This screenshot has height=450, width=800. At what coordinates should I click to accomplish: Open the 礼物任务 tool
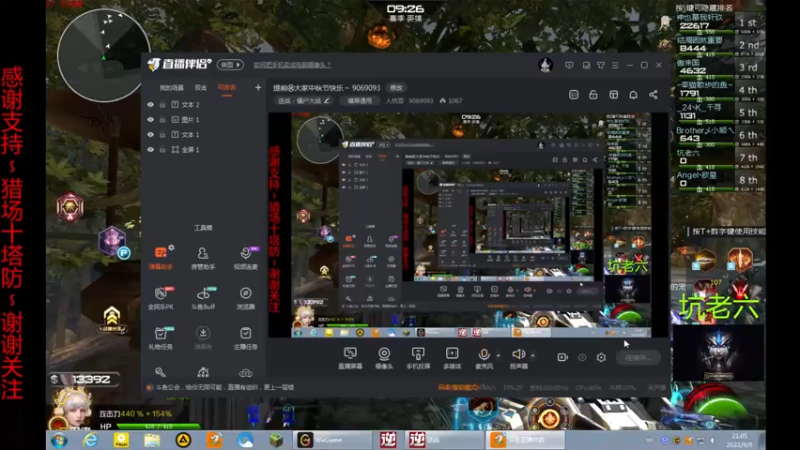[160, 338]
